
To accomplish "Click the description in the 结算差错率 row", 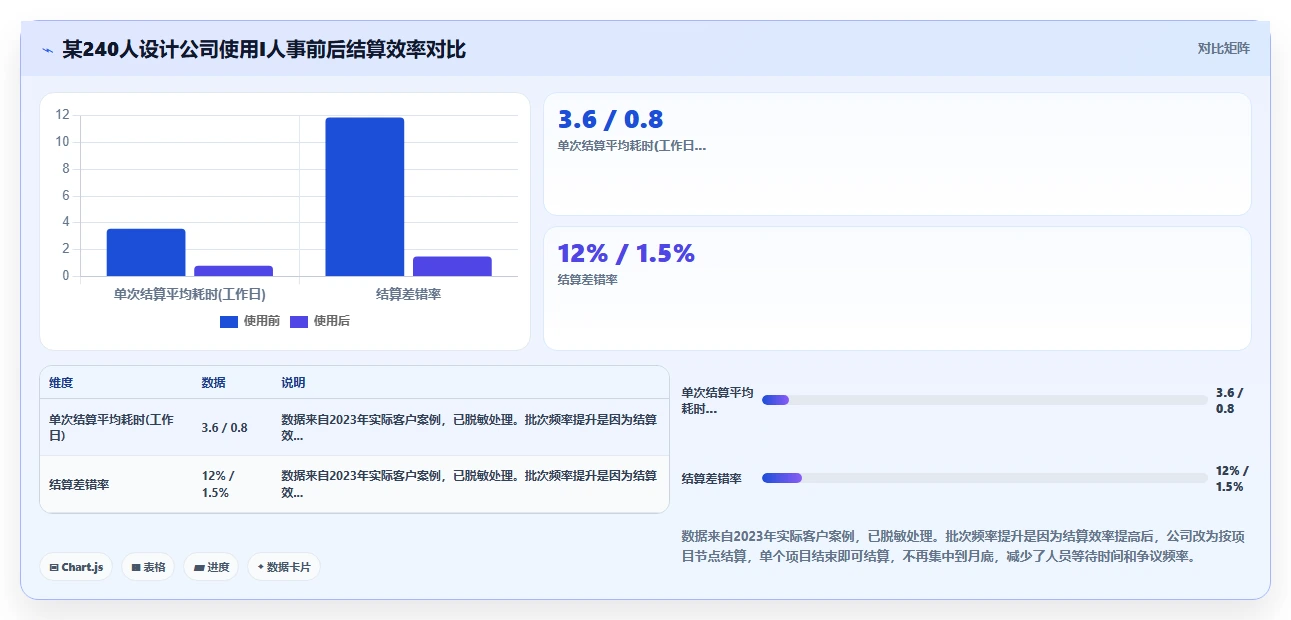I will click(x=469, y=484).
